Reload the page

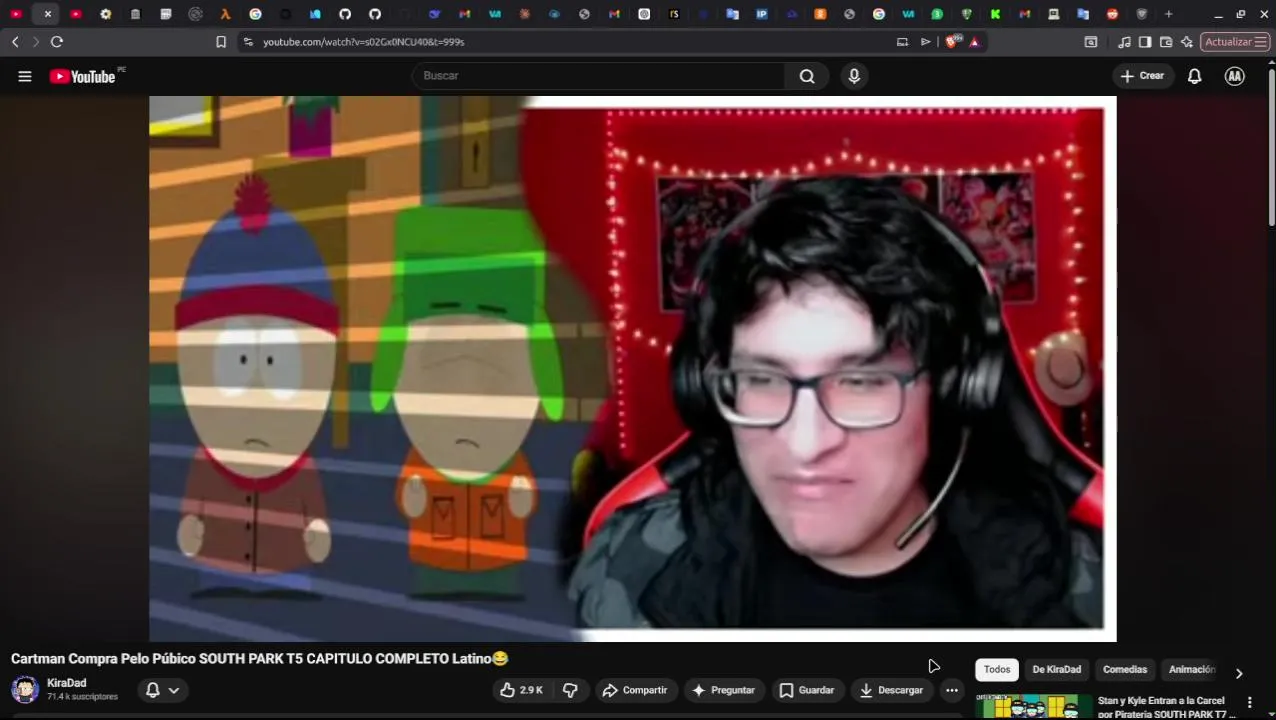tap(57, 42)
